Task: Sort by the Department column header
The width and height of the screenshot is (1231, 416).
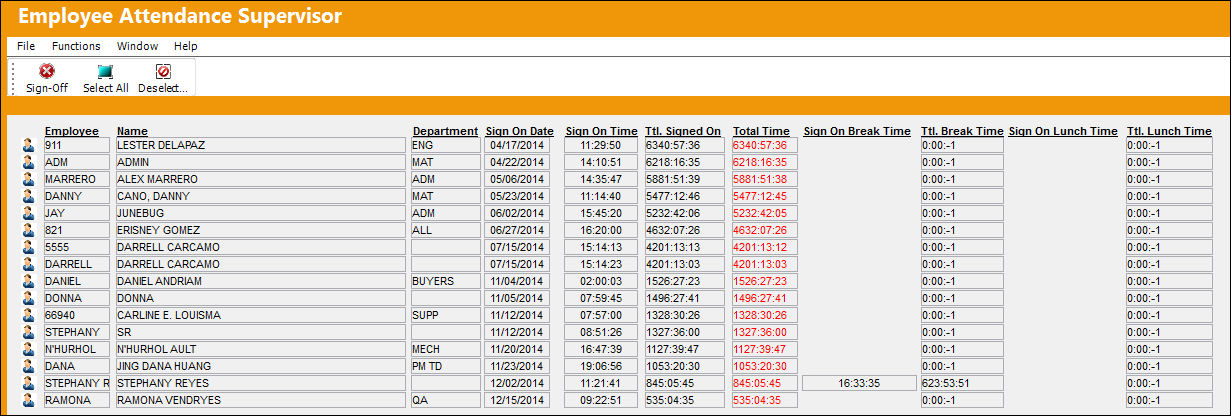Action: tap(445, 131)
